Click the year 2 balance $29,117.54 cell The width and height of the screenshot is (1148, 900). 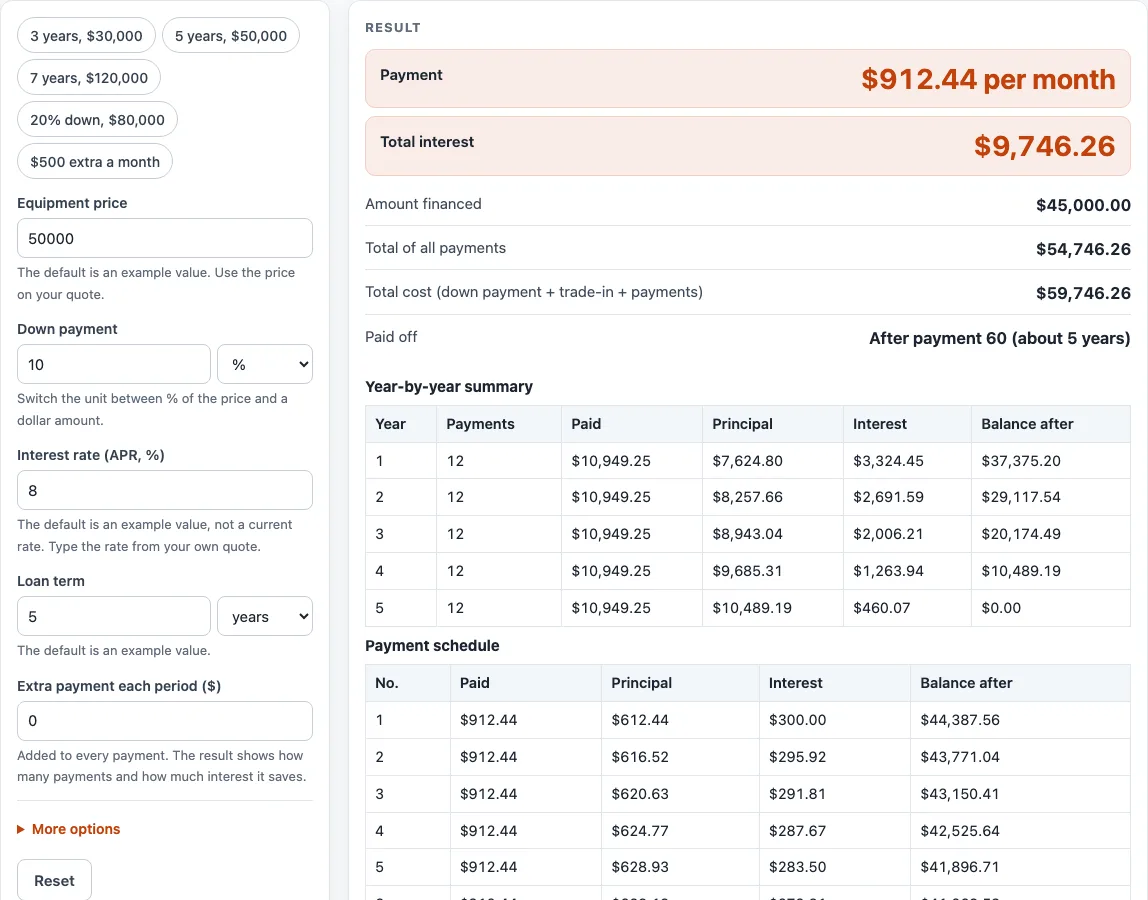coord(1051,497)
